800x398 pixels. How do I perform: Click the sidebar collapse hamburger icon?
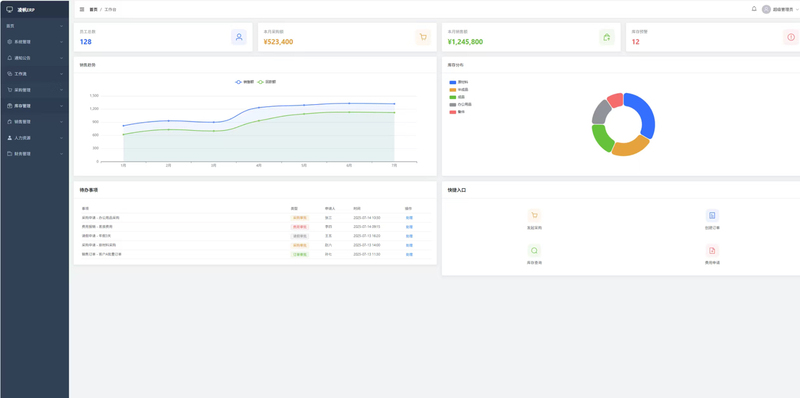(82, 9)
